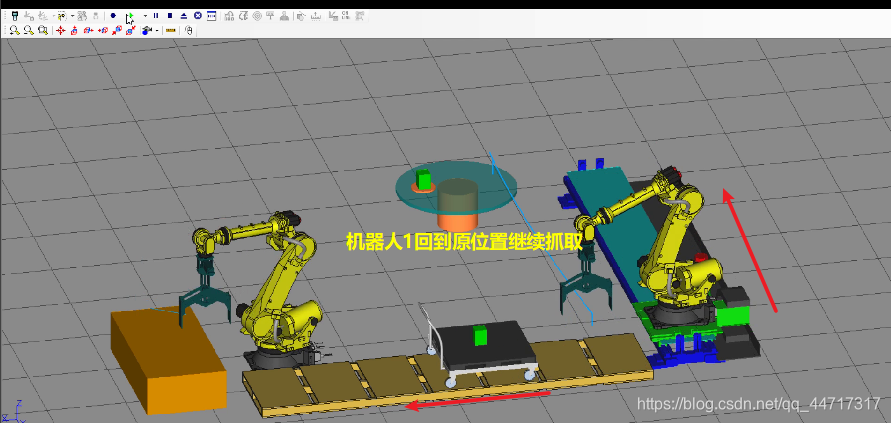The width and height of the screenshot is (891, 423).
Task: Click the greyed ISO view toolbar icon
Action: [x=229, y=16]
